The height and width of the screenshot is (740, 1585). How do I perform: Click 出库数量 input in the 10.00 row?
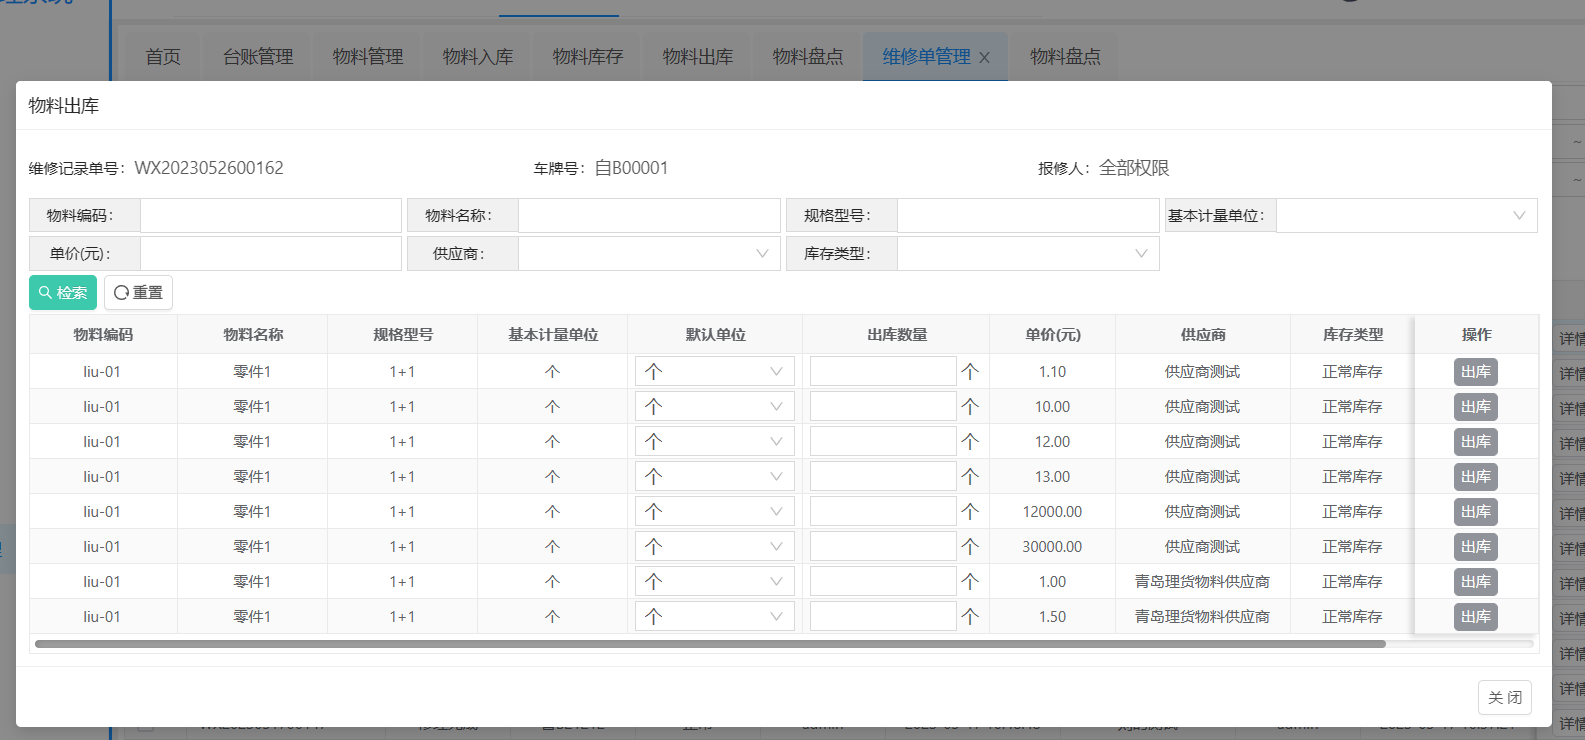click(x=882, y=407)
